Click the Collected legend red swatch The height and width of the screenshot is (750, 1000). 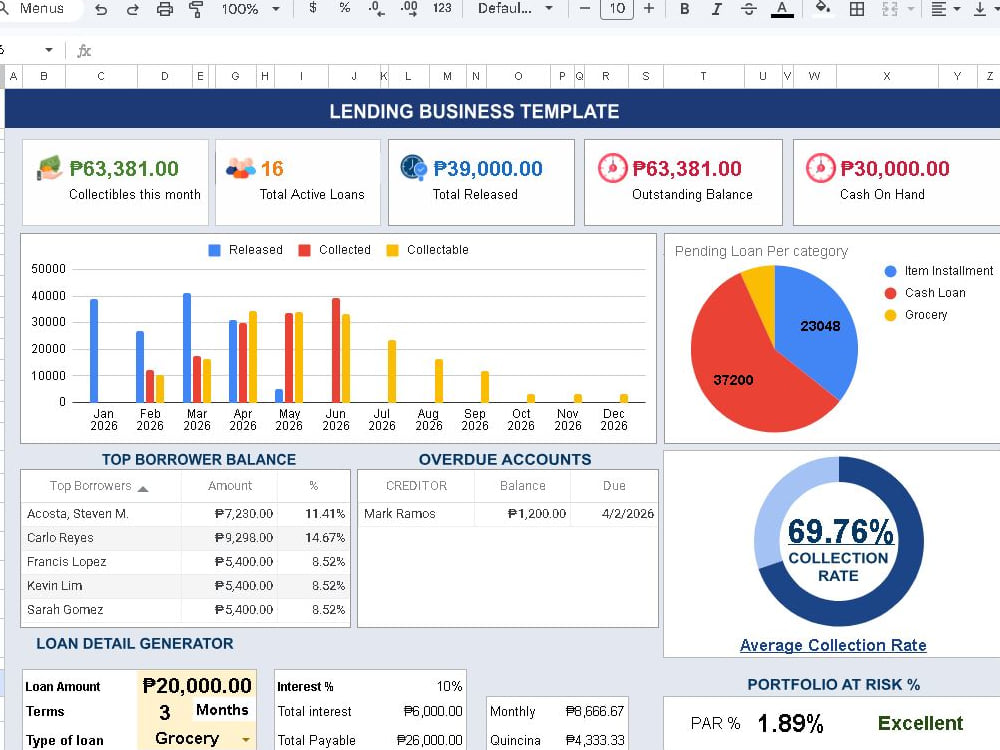pyautogui.click(x=305, y=250)
